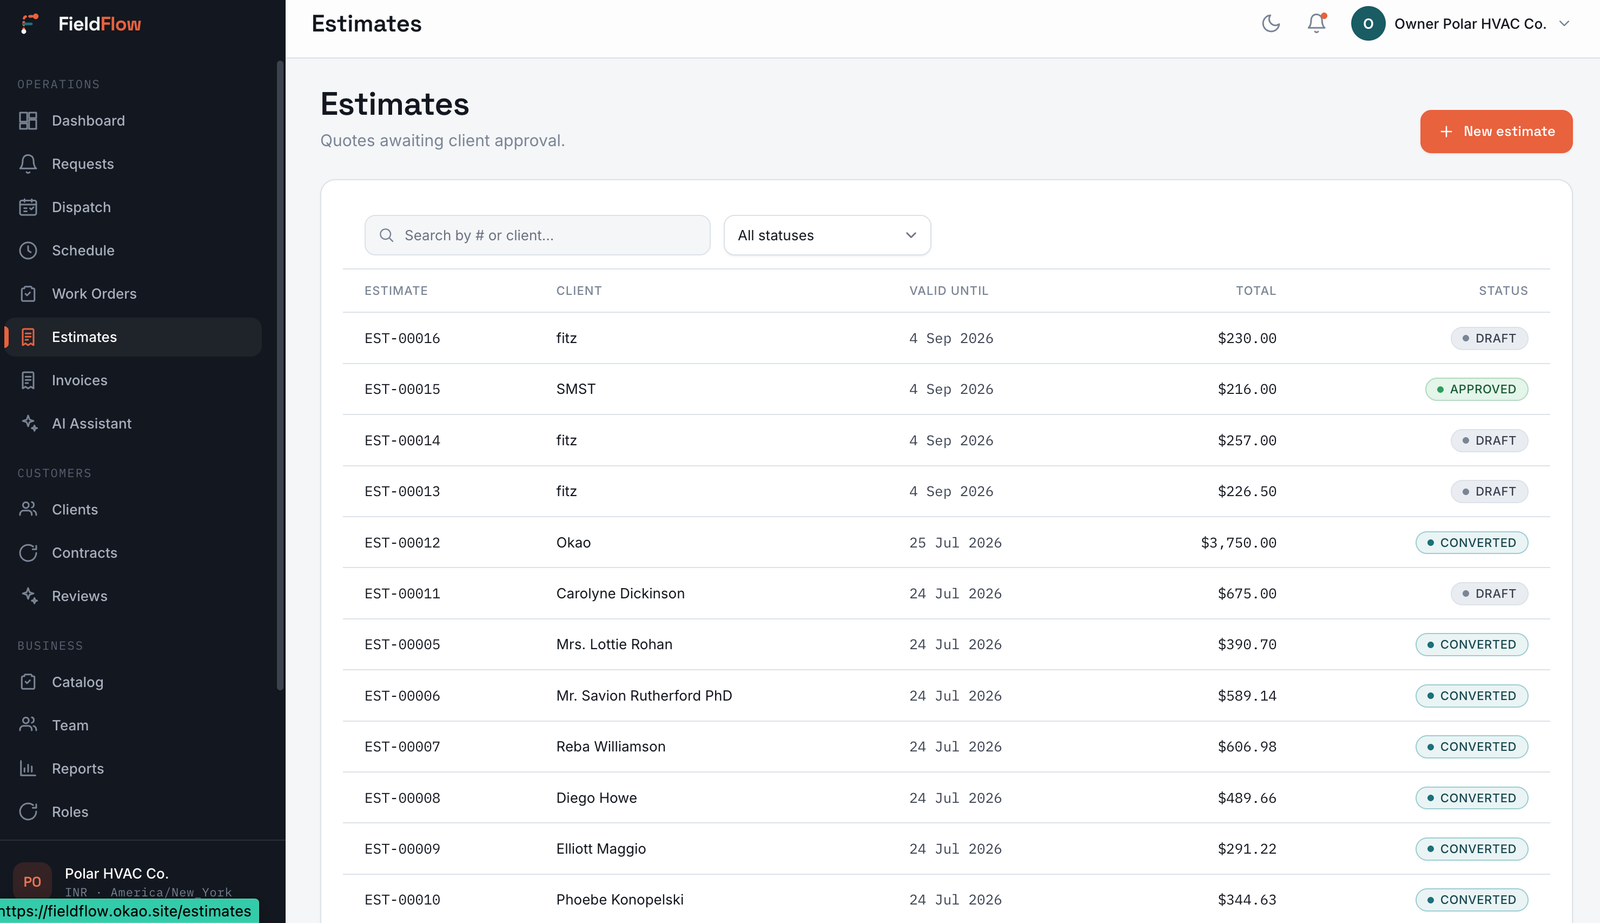Focus the Search by # or client field

(x=537, y=235)
